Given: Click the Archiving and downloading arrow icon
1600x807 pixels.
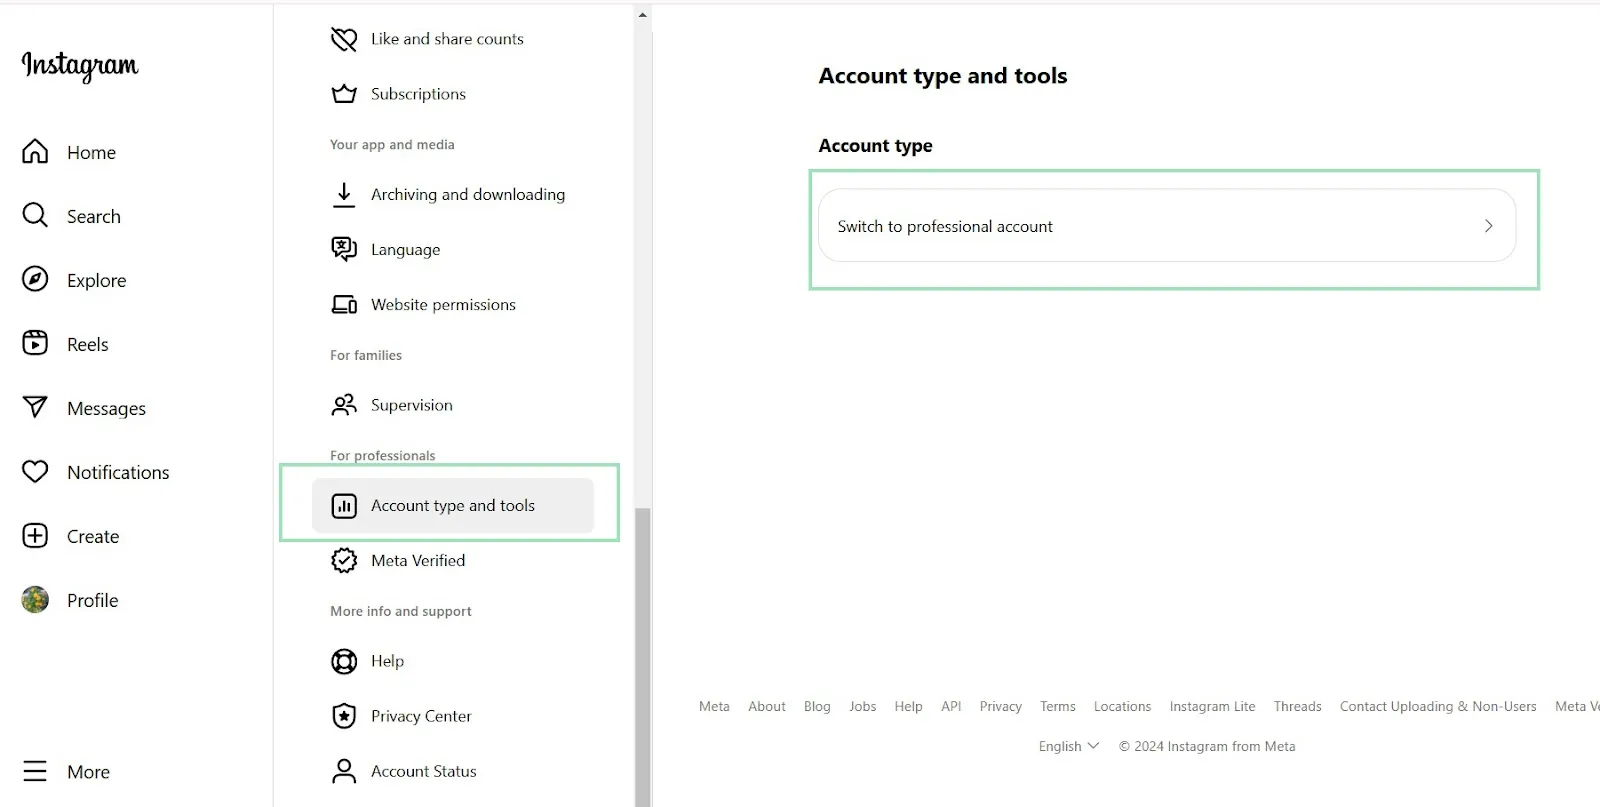Looking at the screenshot, I should coord(344,194).
